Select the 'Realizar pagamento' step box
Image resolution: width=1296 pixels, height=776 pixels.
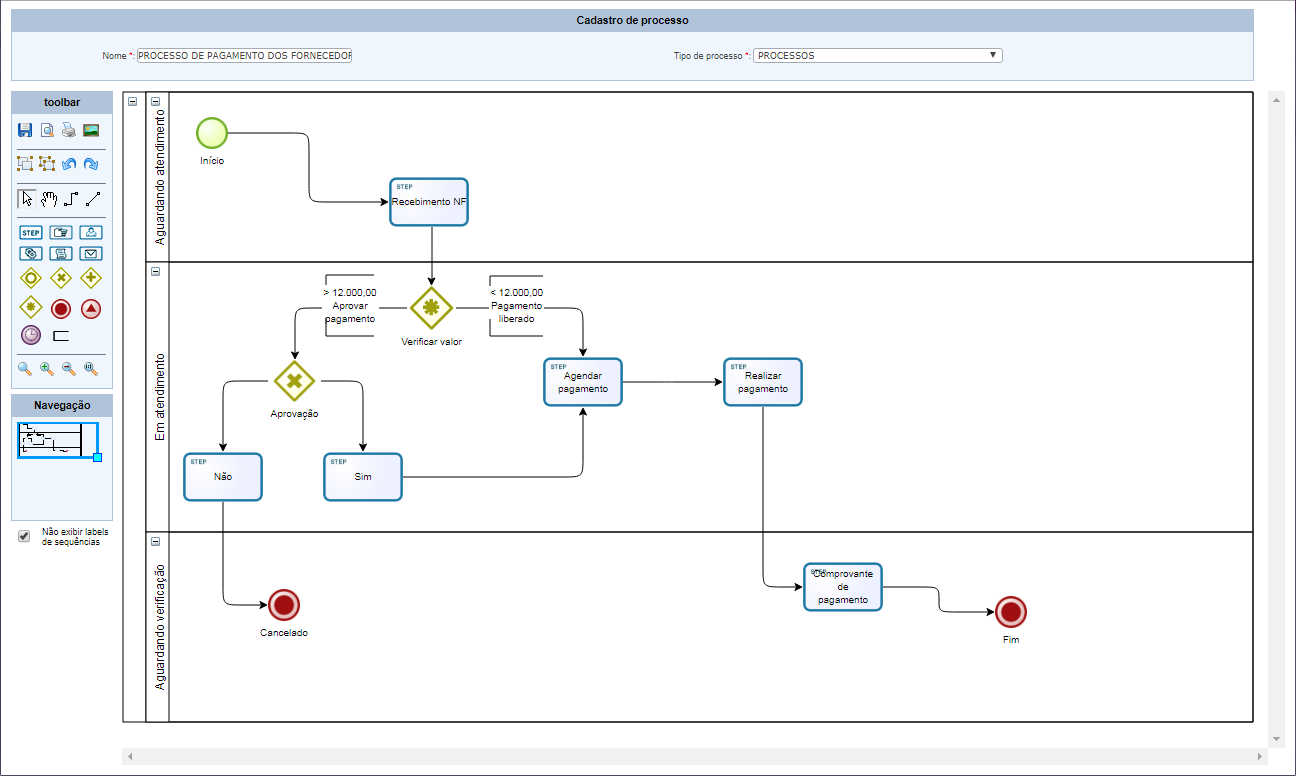[763, 382]
